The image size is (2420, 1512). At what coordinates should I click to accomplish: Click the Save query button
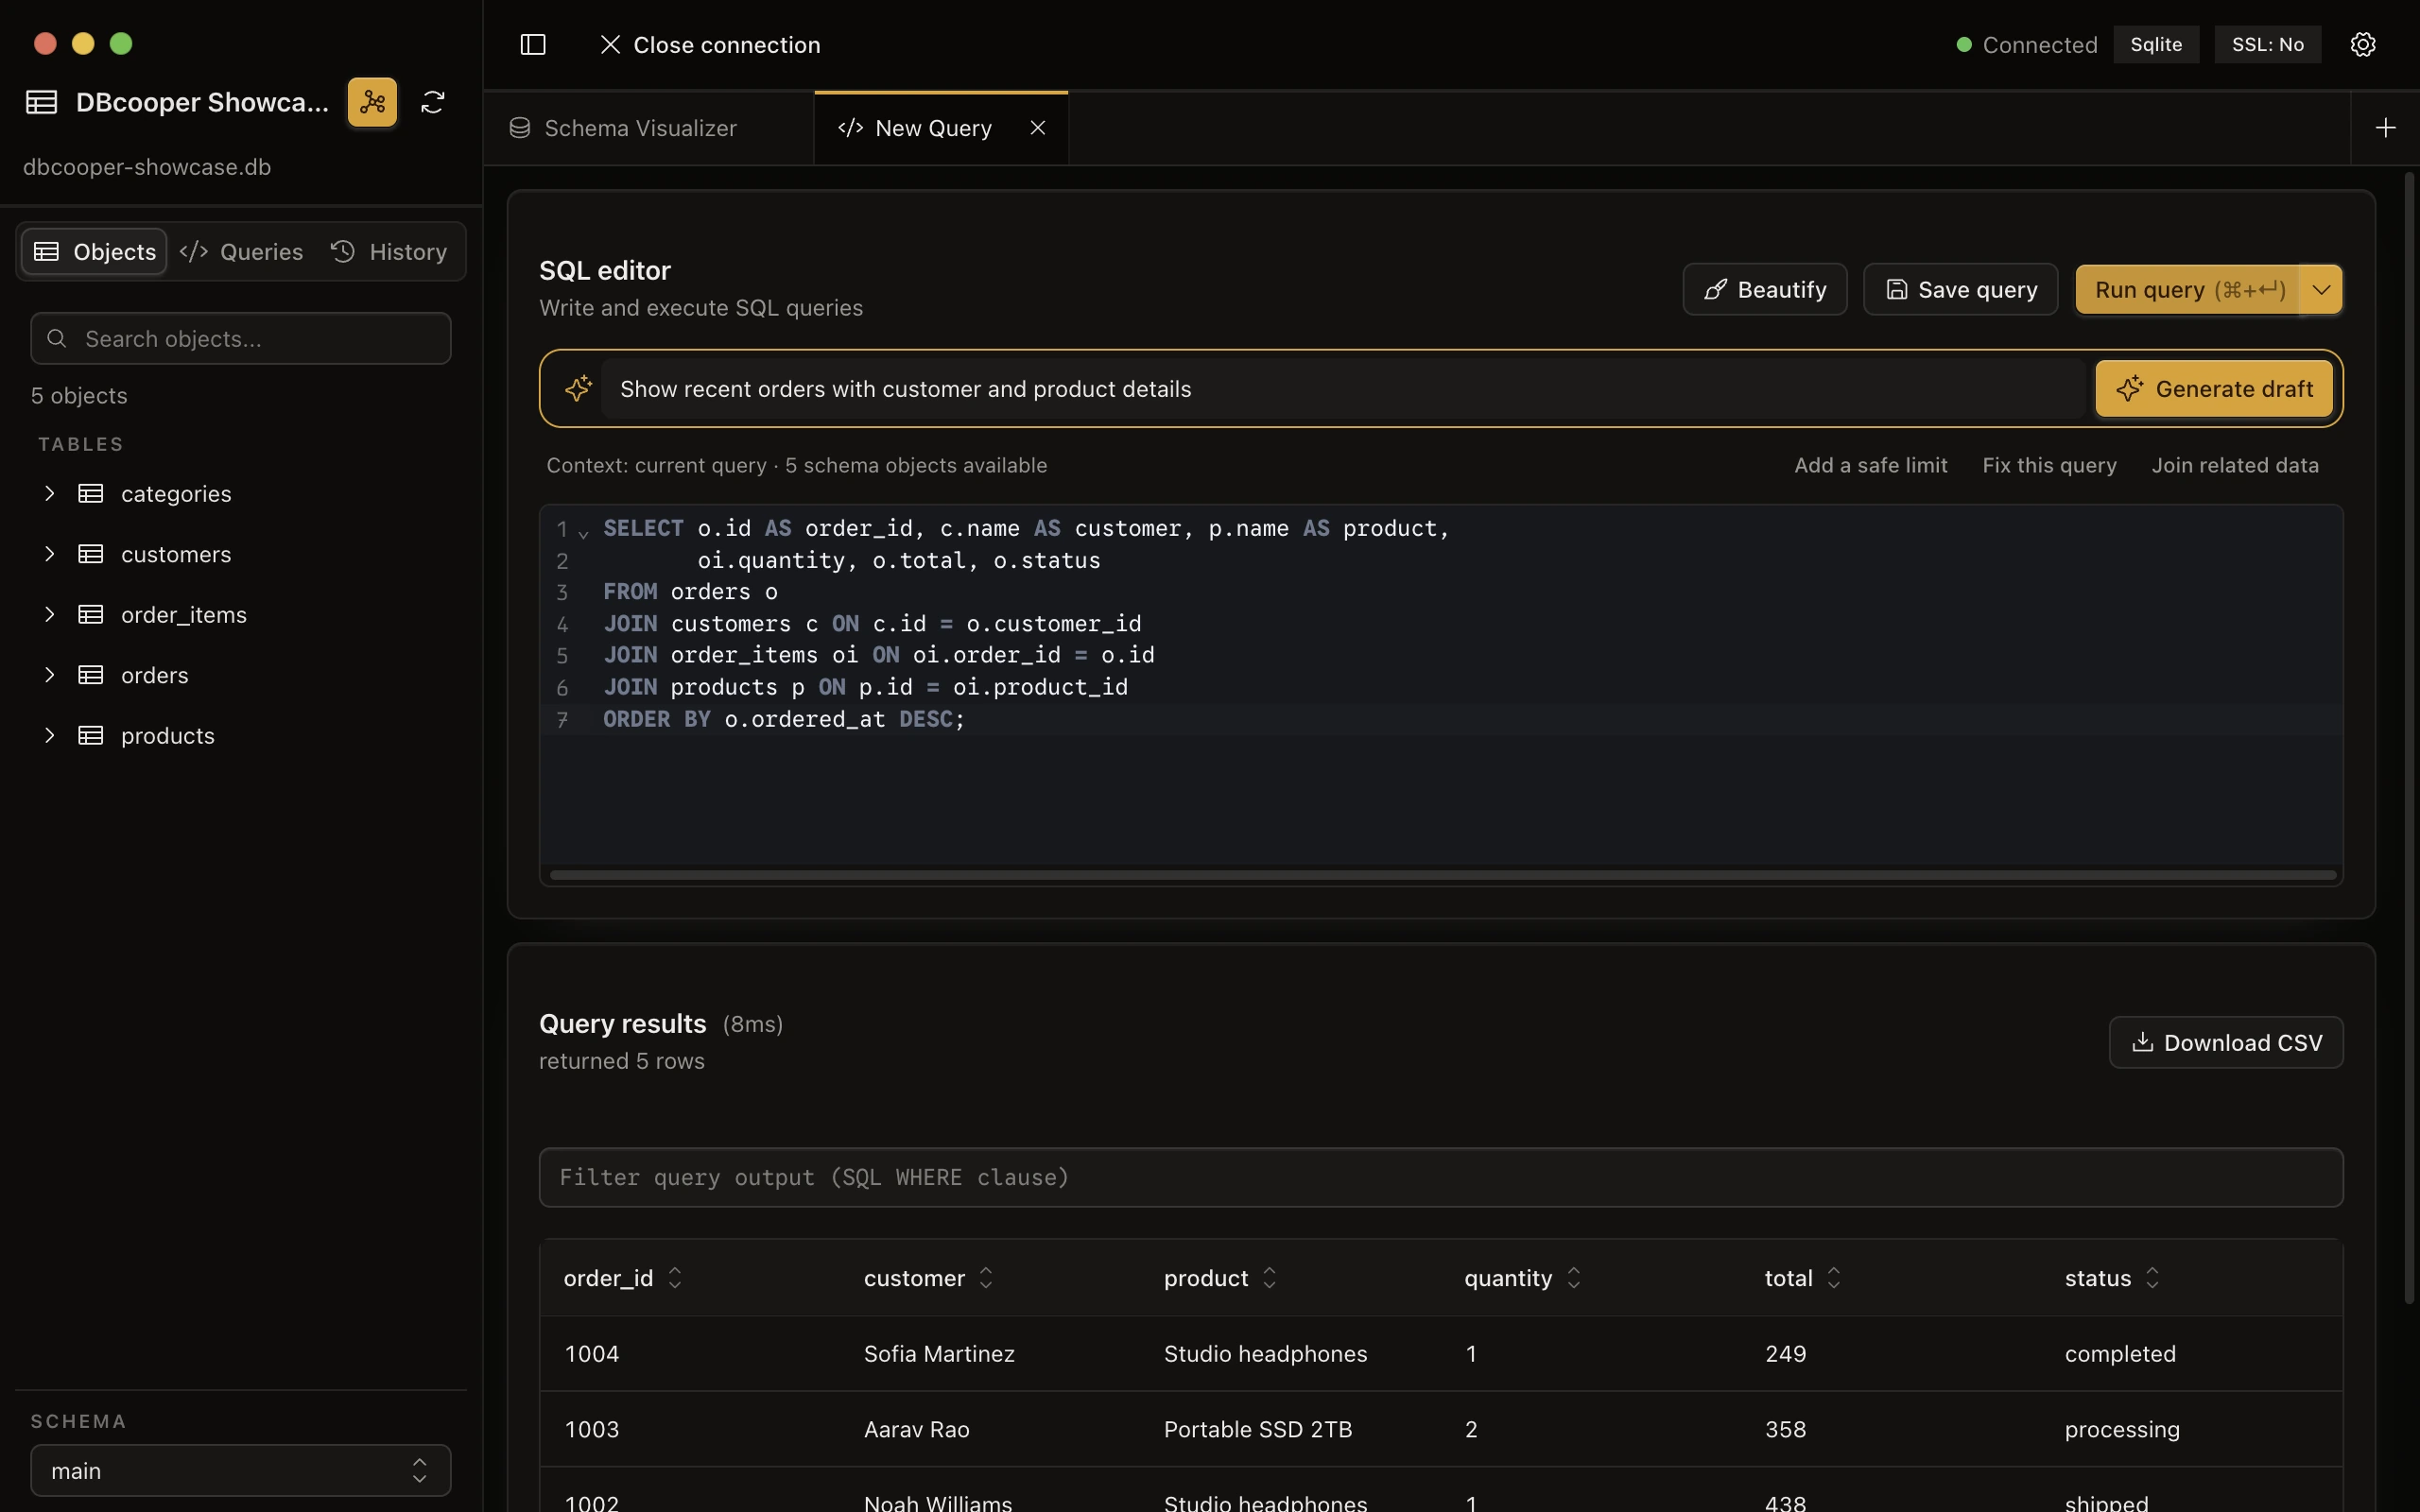coord(1960,290)
